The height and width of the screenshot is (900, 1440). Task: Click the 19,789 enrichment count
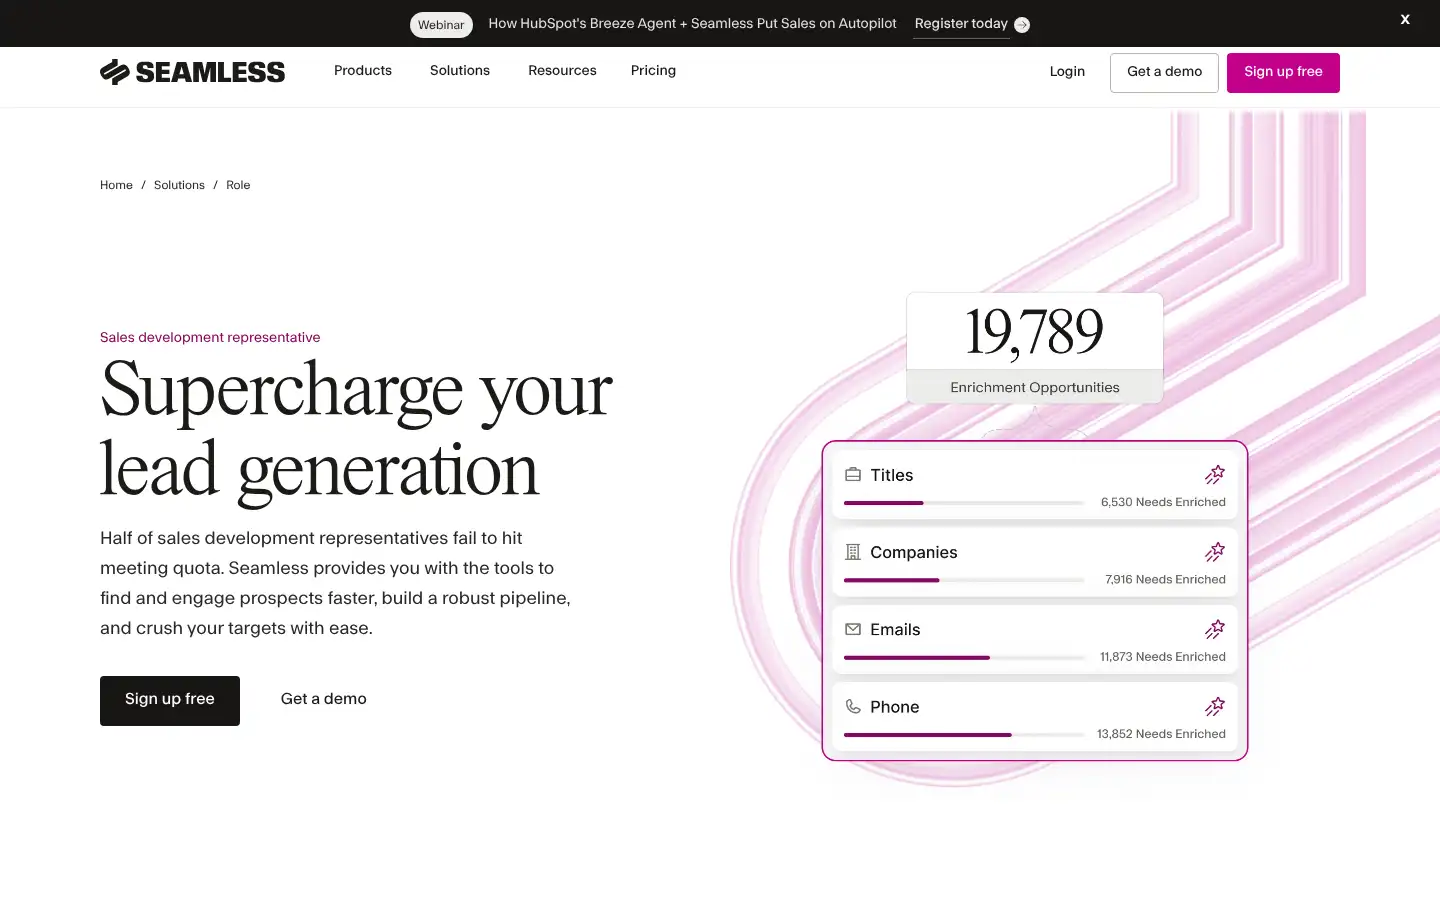[1034, 332]
